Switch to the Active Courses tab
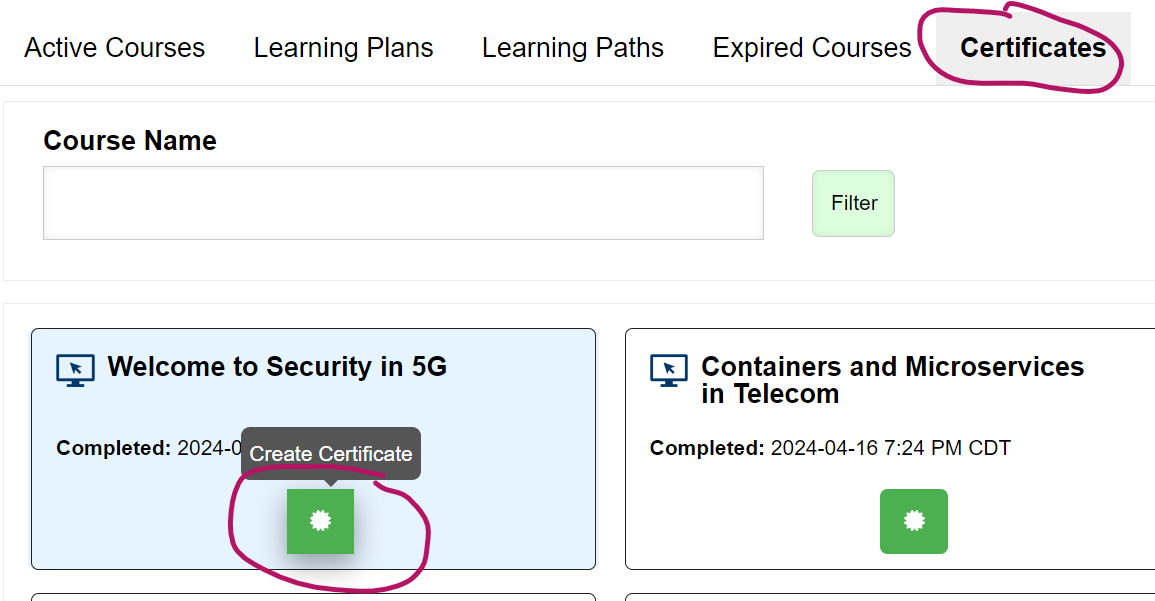Screen dimensions: 1155x601 click(114, 48)
